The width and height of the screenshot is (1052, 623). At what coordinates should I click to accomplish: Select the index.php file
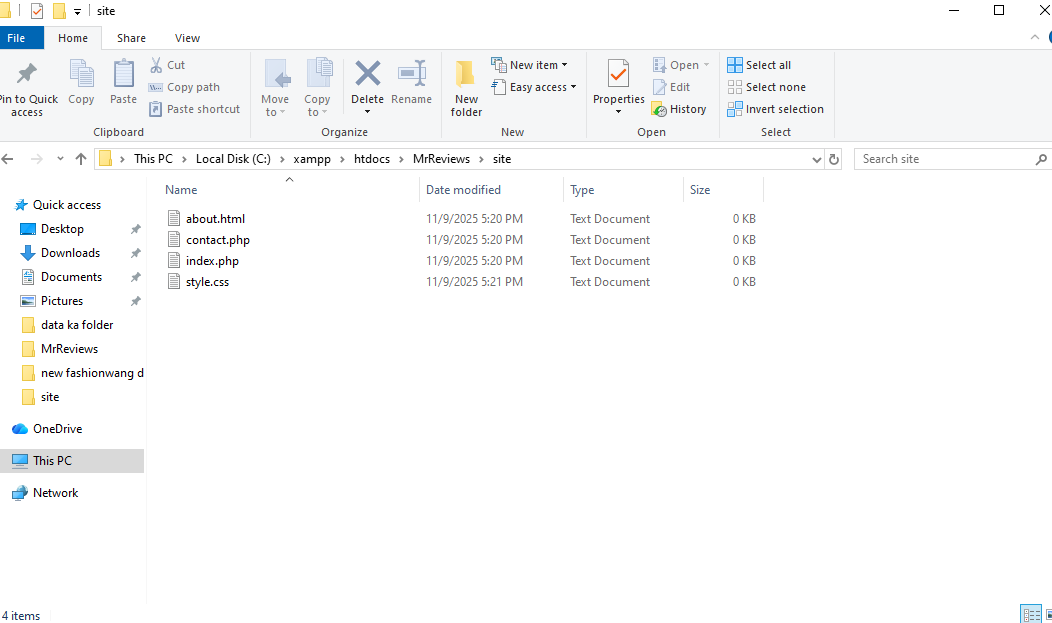pos(212,261)
